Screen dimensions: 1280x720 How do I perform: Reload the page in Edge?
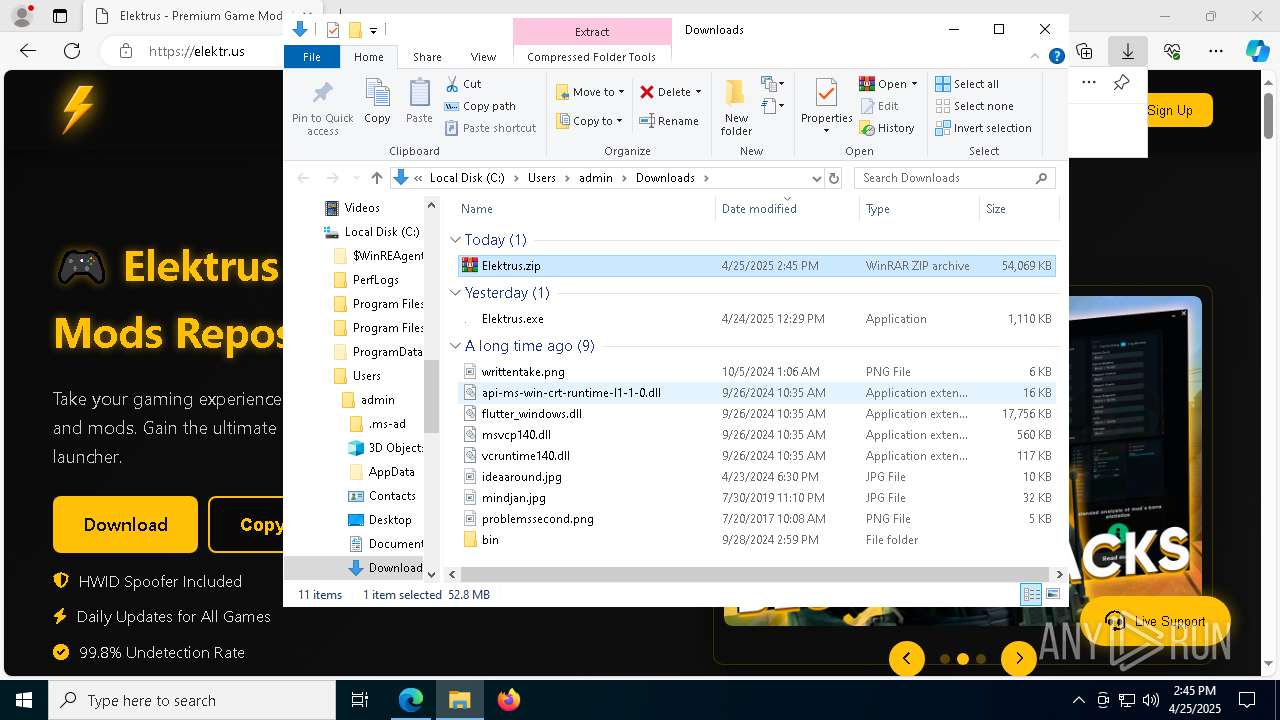72,51
